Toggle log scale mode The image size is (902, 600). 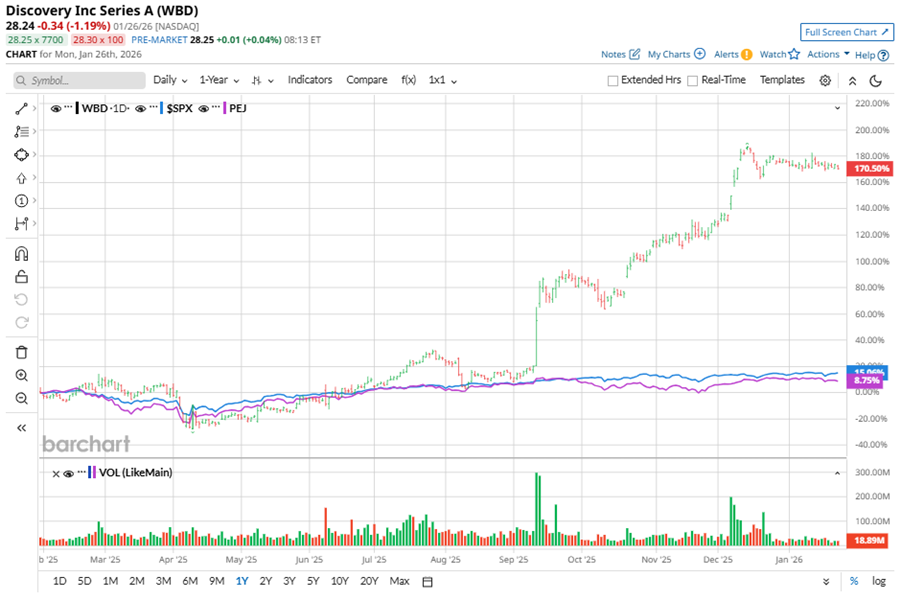[878, 581]
